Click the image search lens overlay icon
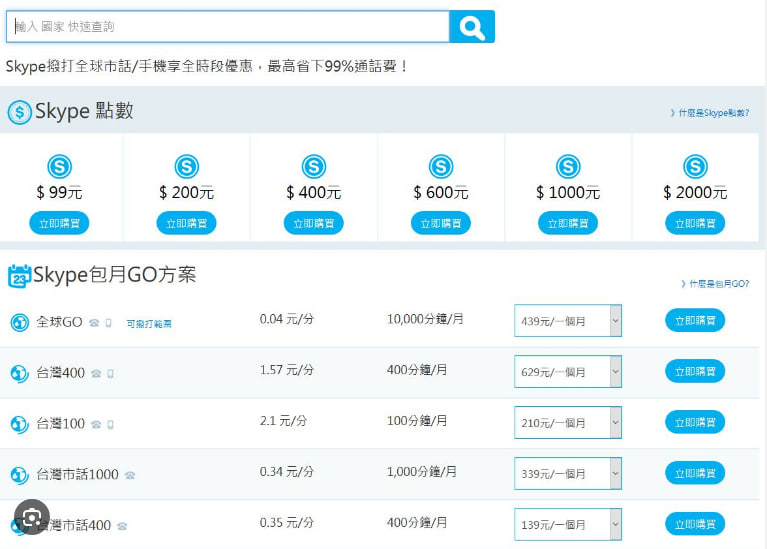This screenshot has width=767, height=549. 32,517
